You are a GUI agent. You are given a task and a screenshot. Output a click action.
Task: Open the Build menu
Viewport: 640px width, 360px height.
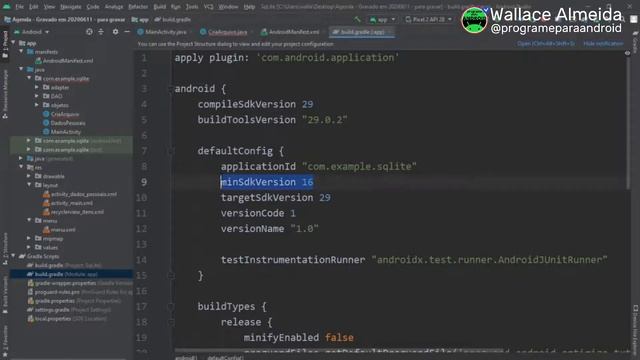(160, 7)
